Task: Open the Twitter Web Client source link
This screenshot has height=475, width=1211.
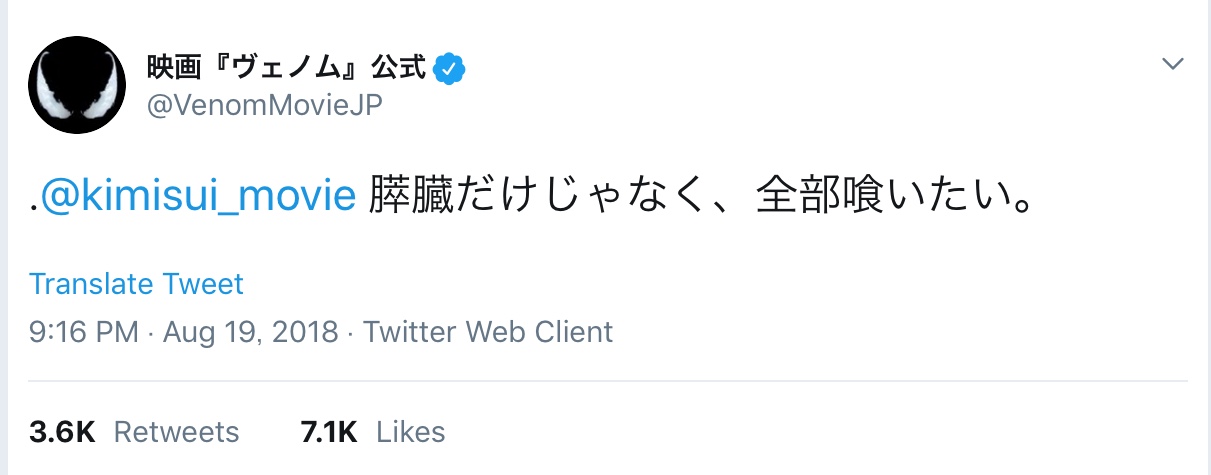Action: [x=488, y=332]
